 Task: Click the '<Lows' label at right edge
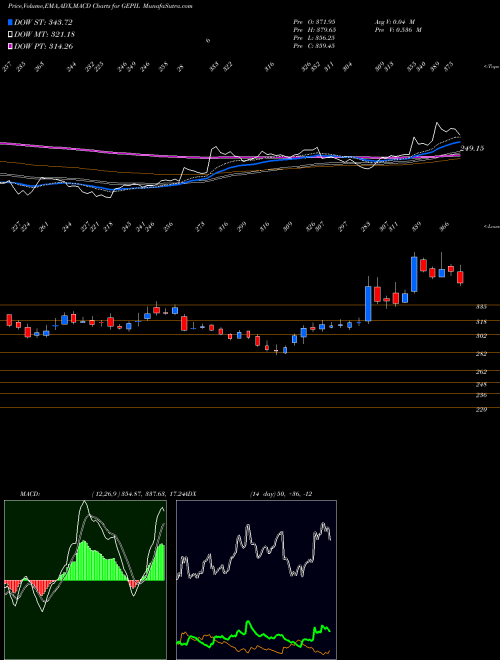pyautogui.click(x=491, y=226)
